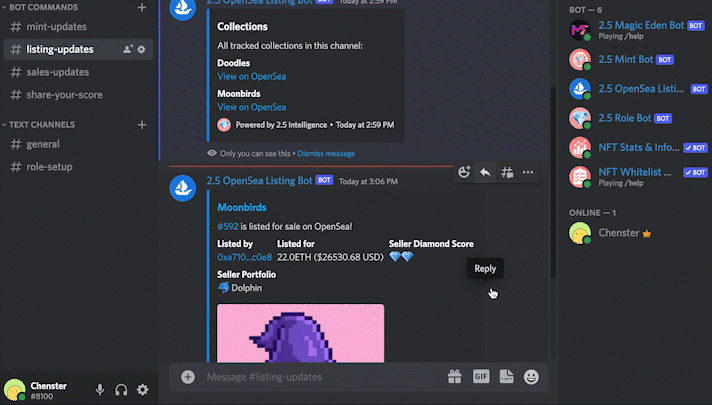The height and width of the screenshot is (405, 712).
Task: Select the listing-updates channel
Action: click(x=79, y=49)
